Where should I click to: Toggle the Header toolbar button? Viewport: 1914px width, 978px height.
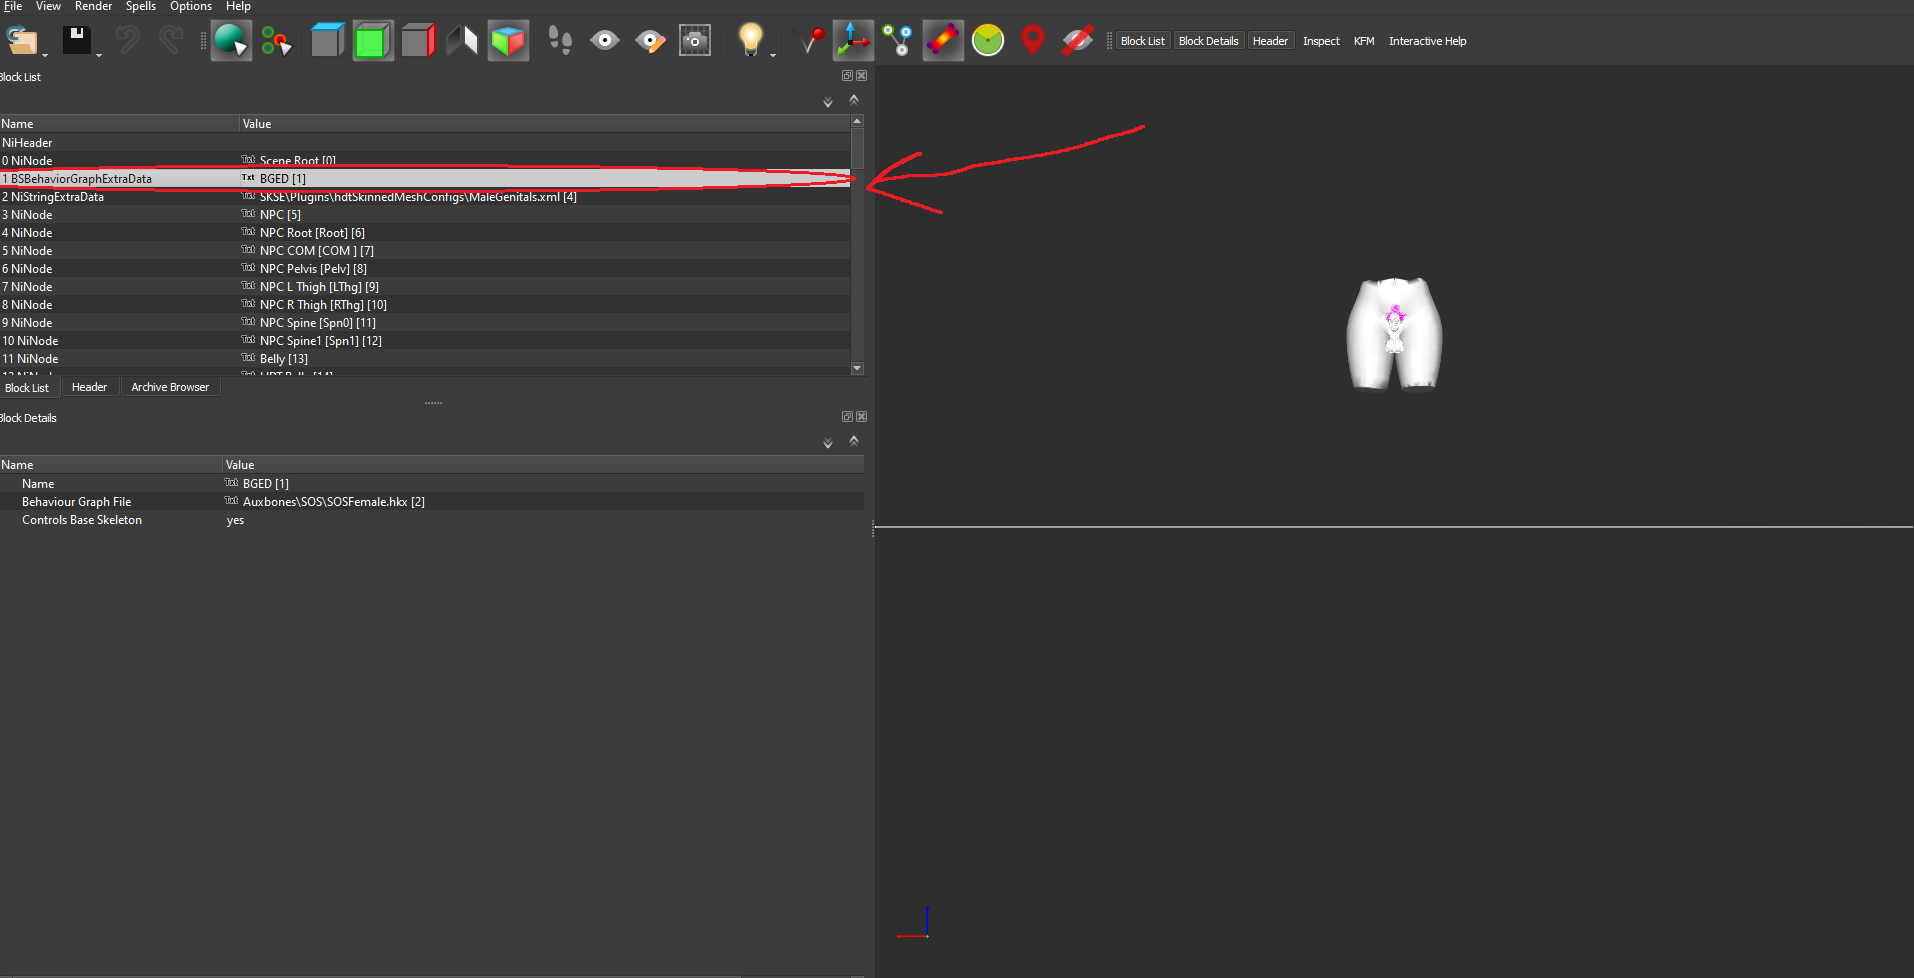click(1271, 41)
